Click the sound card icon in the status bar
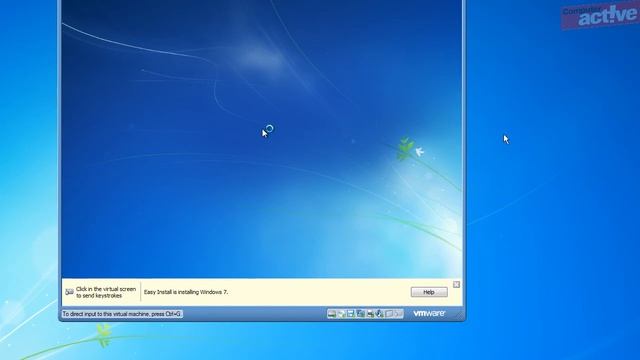 pos(380,313)
